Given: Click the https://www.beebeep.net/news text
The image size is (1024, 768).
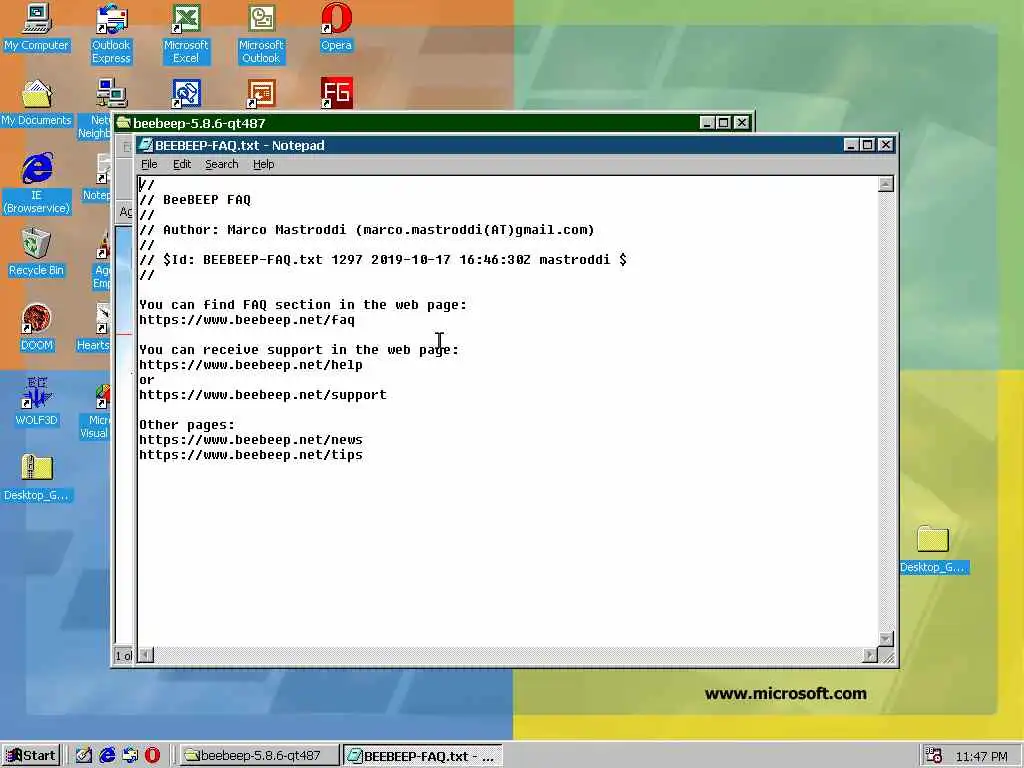Looking at the screenshot, I should (251, 440).
